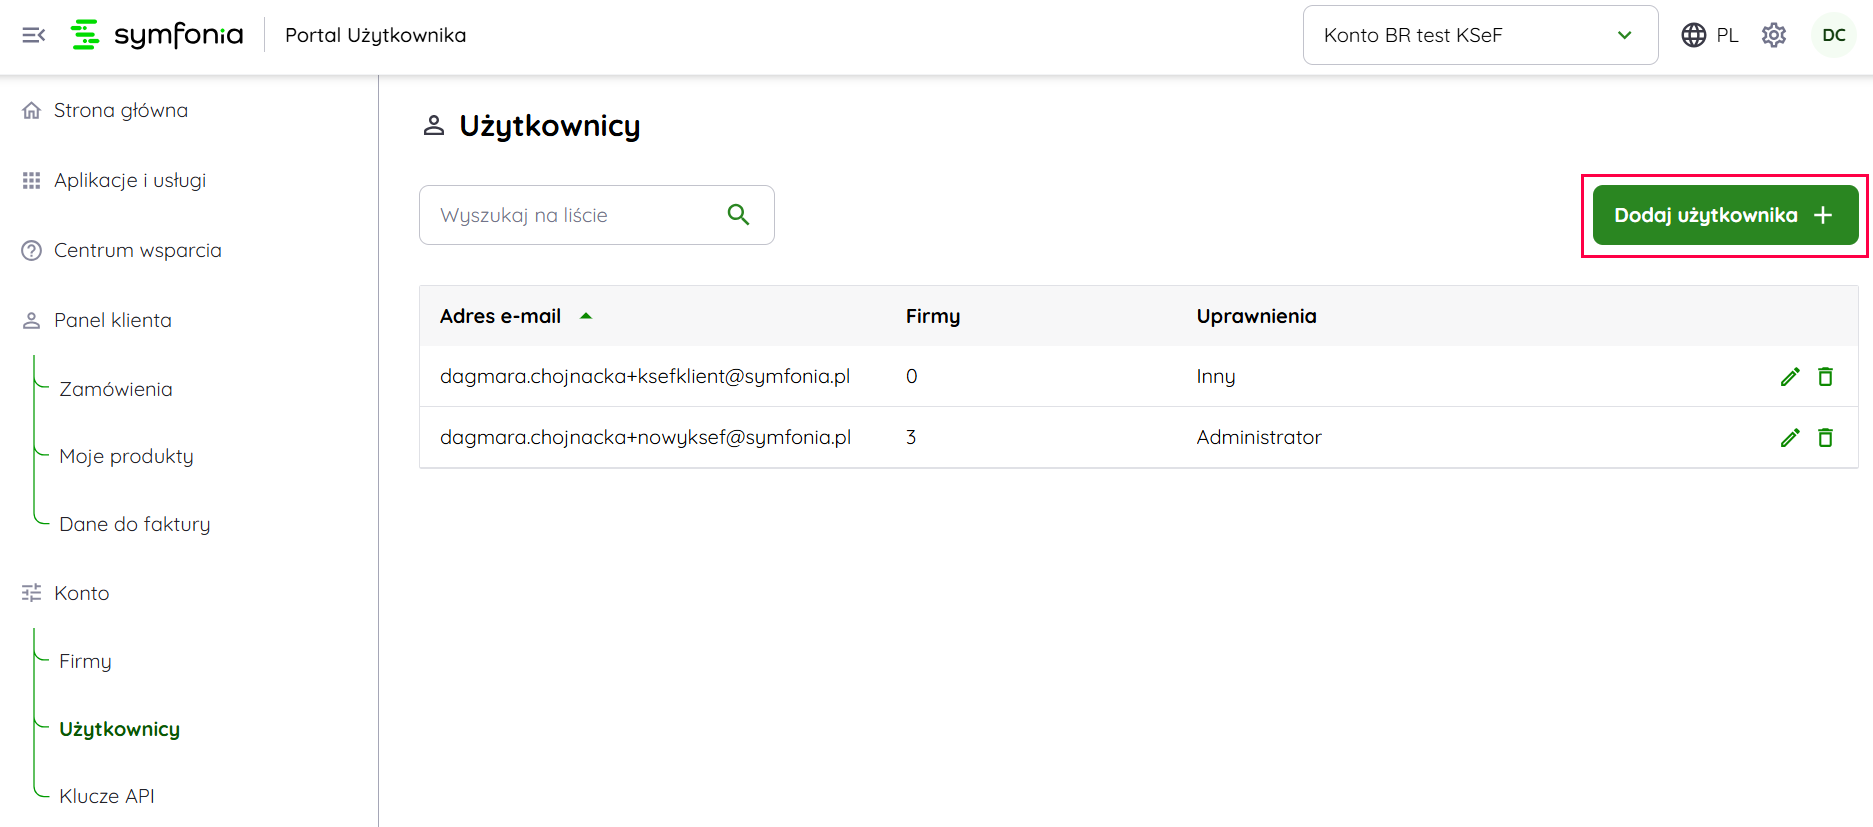Go to Strona główna in the sidebar
This screenshot has width=1873, height=827.
(x=120, y=110)
